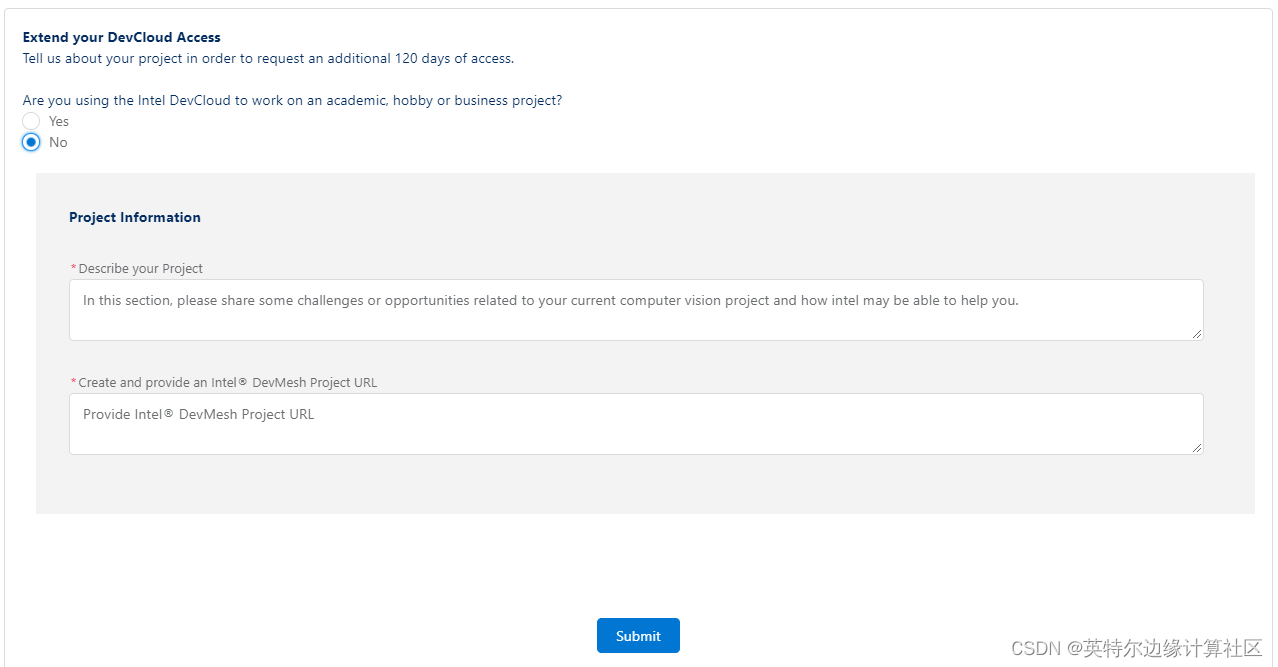Screen dimensions: 1278x667
Task: Click the 'Project Information' heading
Action: tap(135, 217)
